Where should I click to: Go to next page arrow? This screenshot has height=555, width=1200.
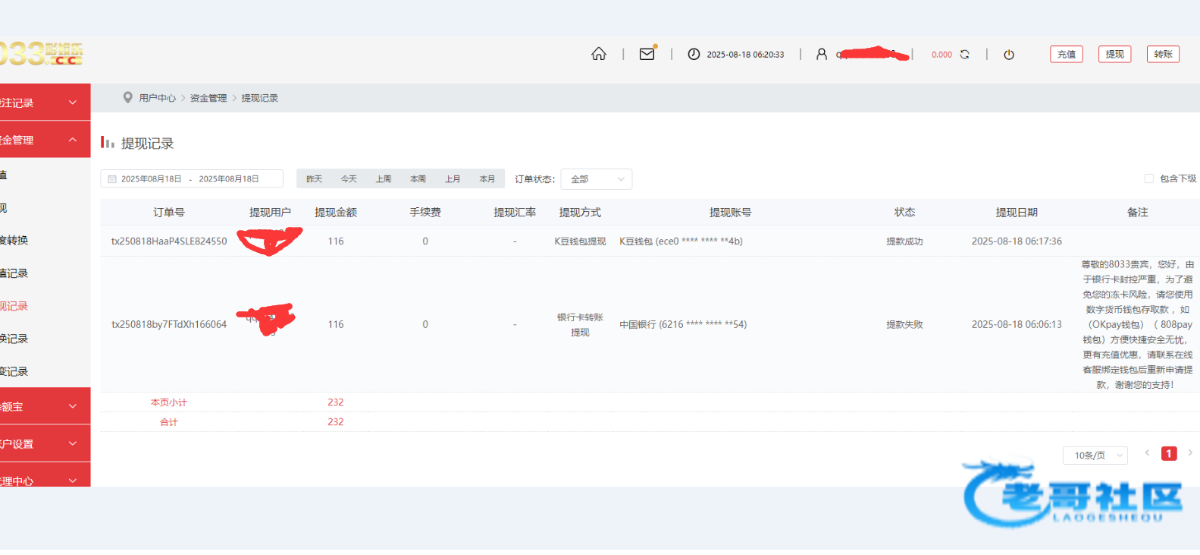(1190, 453)
